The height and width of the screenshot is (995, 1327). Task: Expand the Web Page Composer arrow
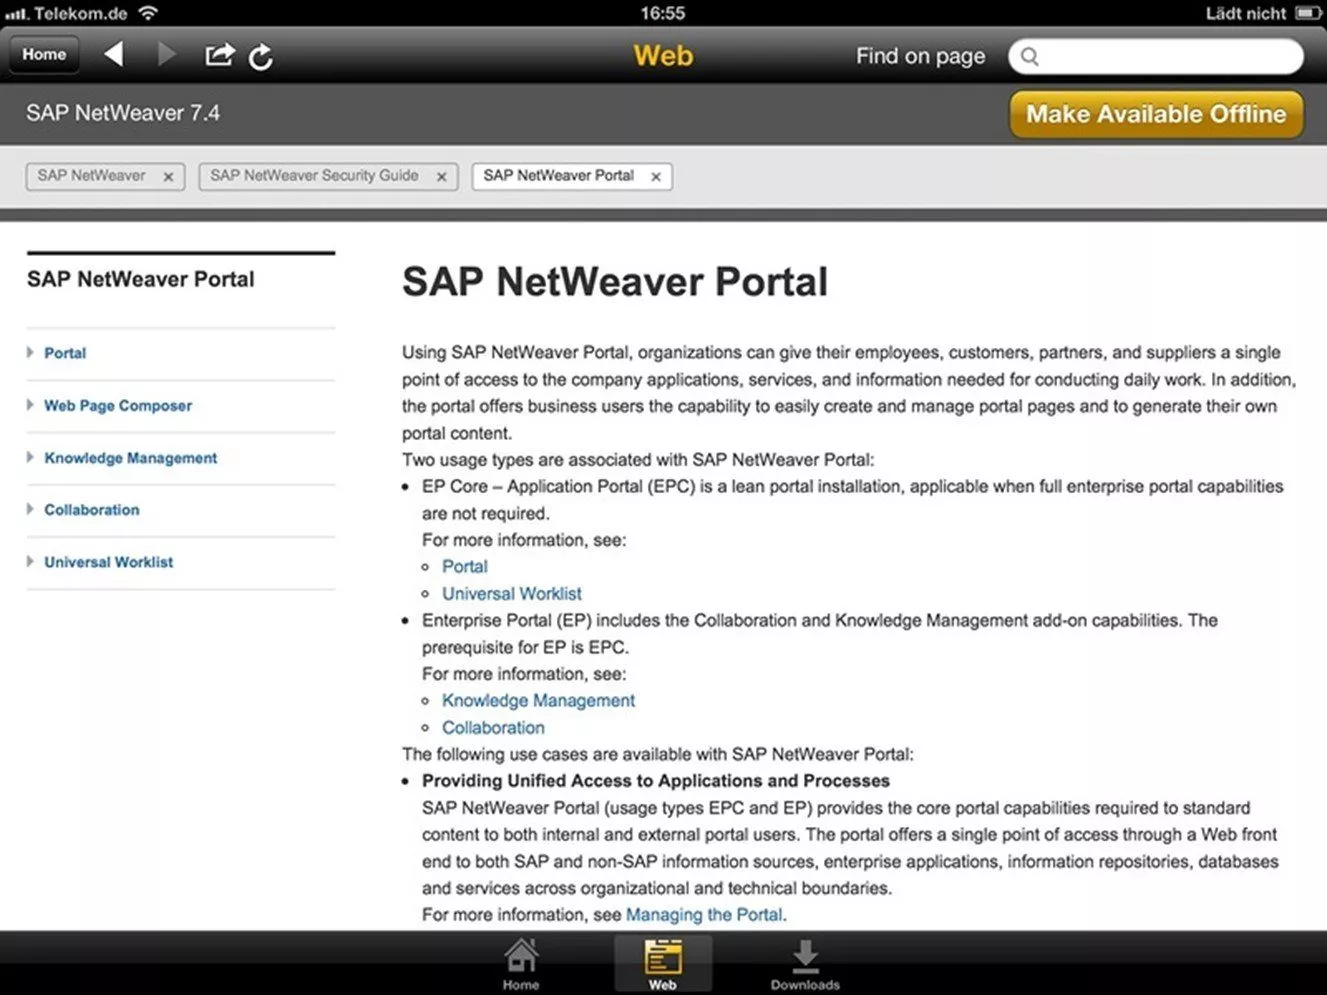(x=31, y=405)
